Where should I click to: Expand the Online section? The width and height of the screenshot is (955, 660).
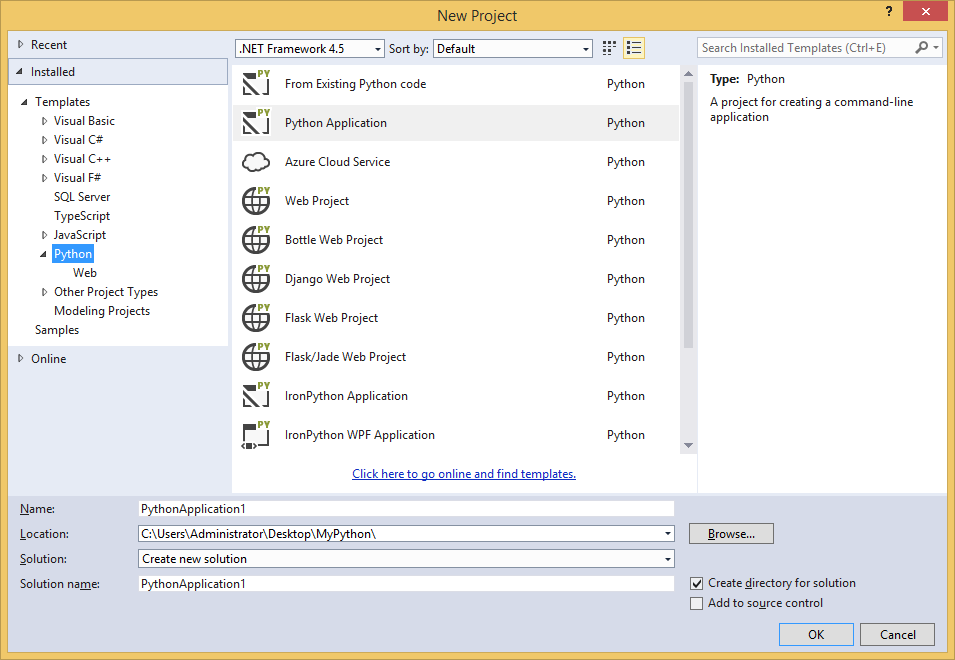coord(22,359)
